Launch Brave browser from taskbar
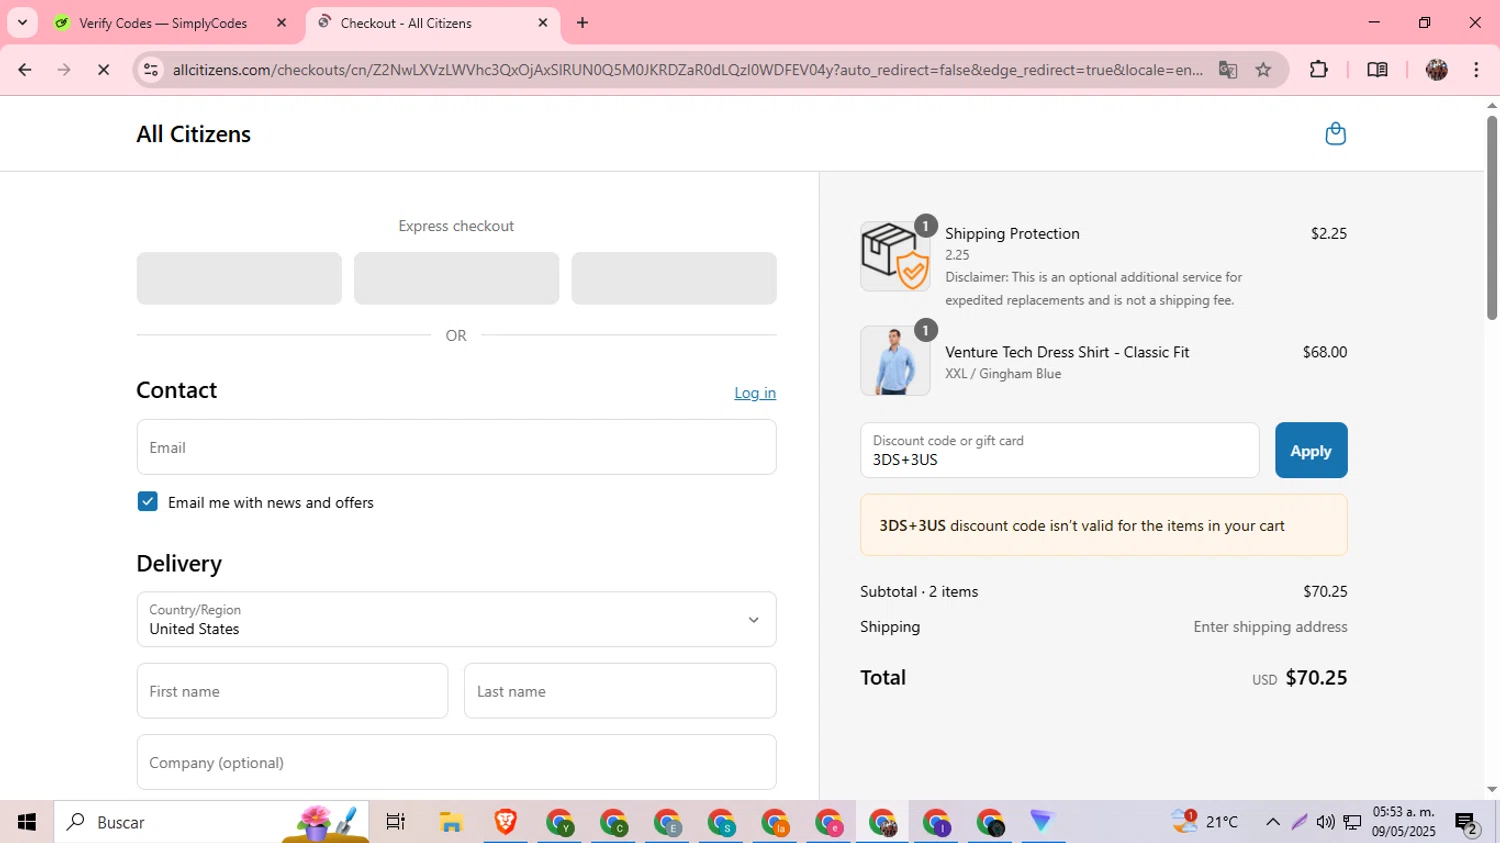 click(505, 822)
